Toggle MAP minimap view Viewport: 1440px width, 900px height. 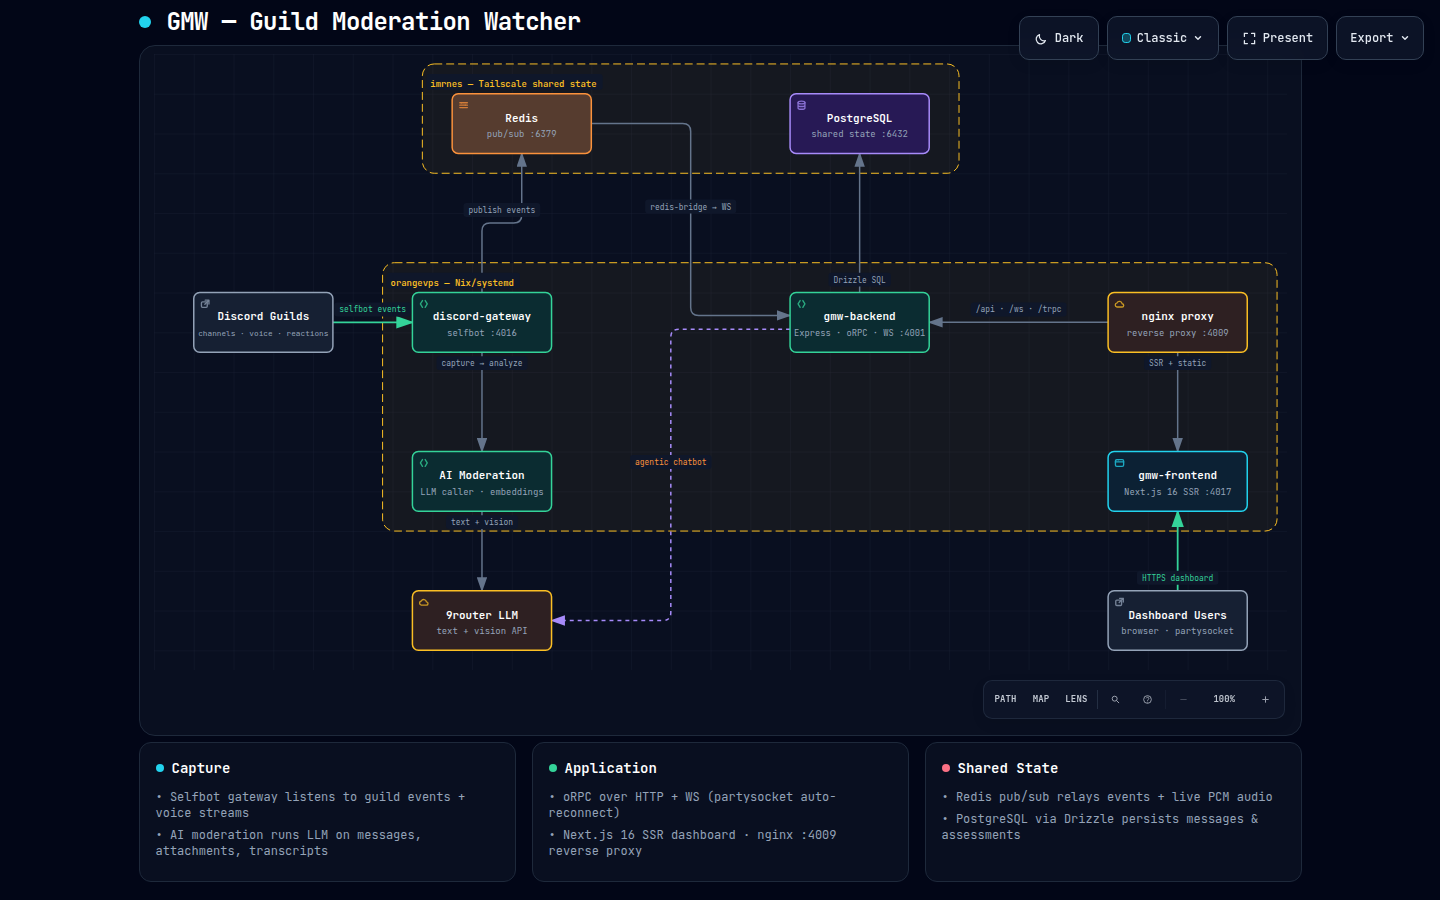[x=1041, y=699]
